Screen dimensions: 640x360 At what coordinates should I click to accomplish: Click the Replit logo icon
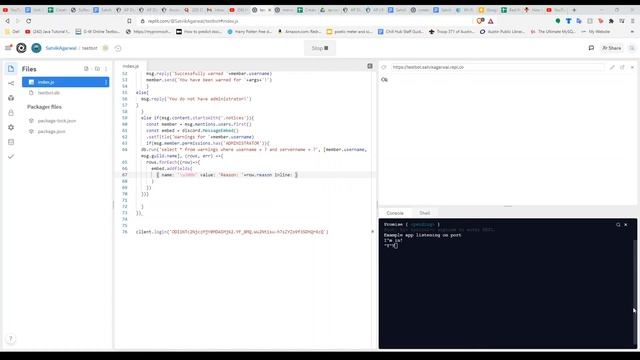[21, 48]
